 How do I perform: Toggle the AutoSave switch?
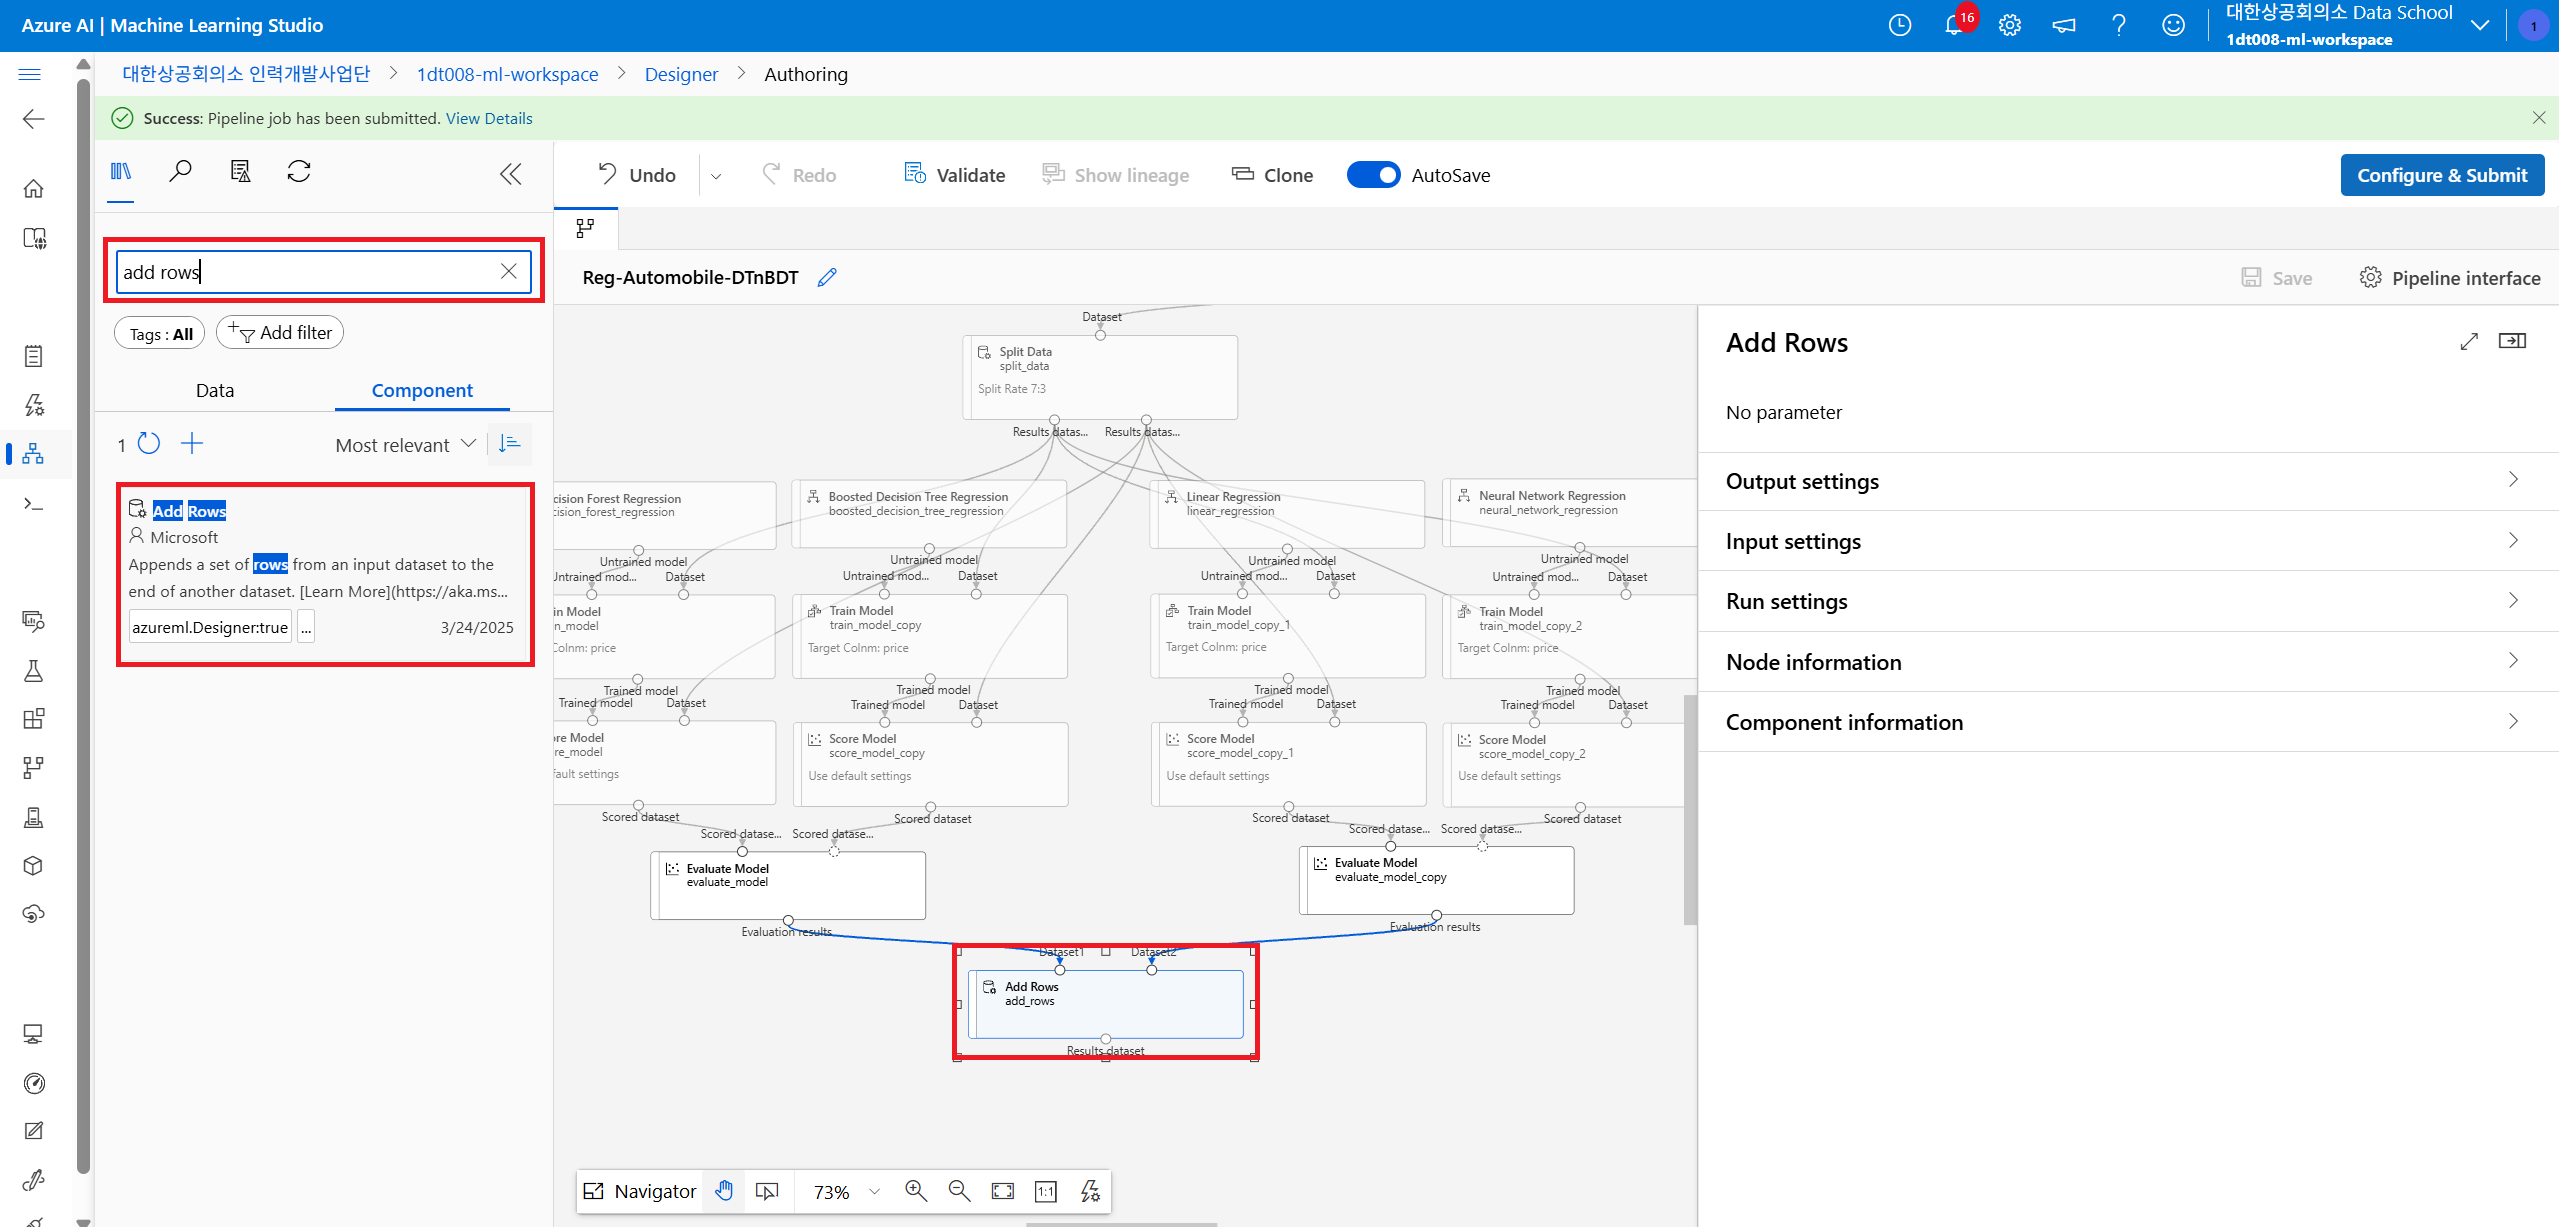pos(1374,175)
